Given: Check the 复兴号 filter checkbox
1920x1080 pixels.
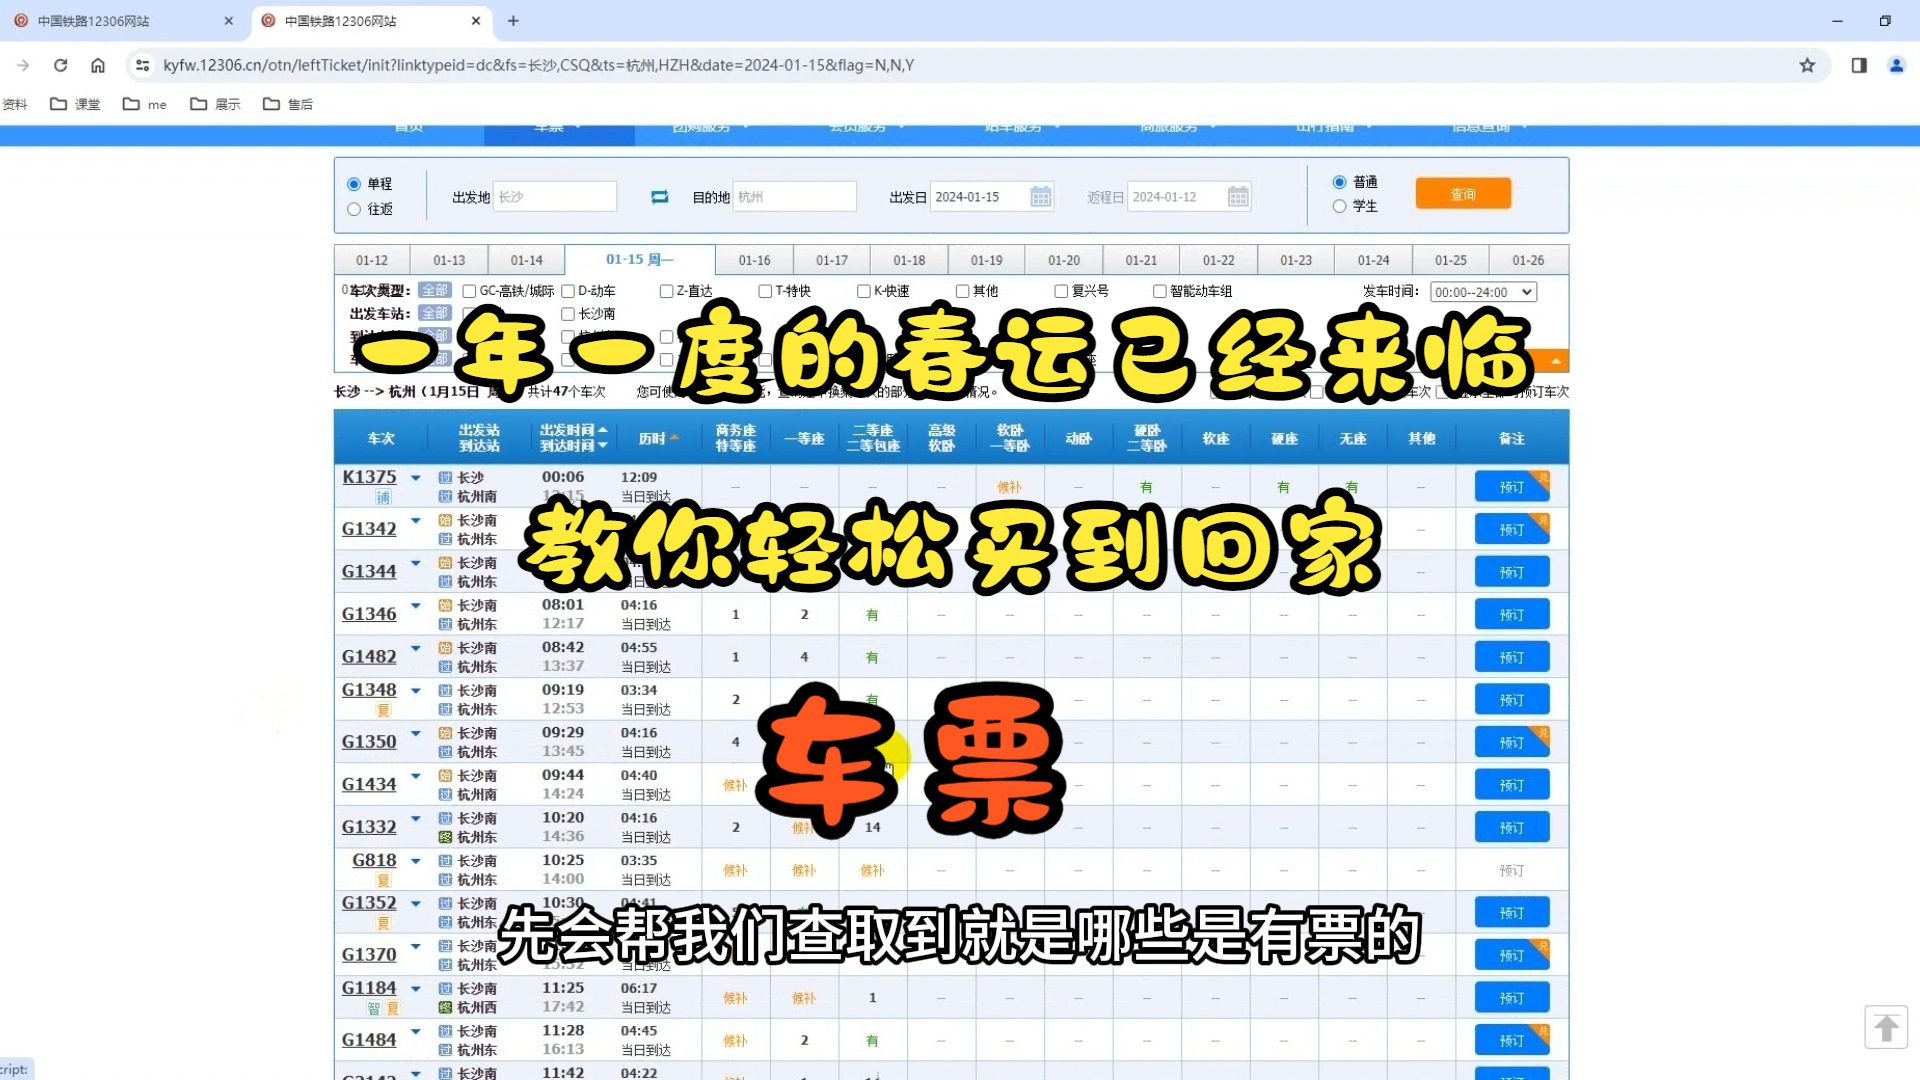Looking at the screenshot, I should pos(1061,291).
